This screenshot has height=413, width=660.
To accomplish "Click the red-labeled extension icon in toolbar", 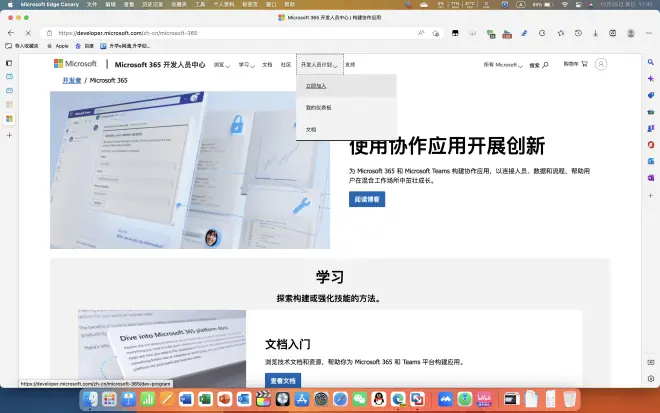I will [507, 34].
